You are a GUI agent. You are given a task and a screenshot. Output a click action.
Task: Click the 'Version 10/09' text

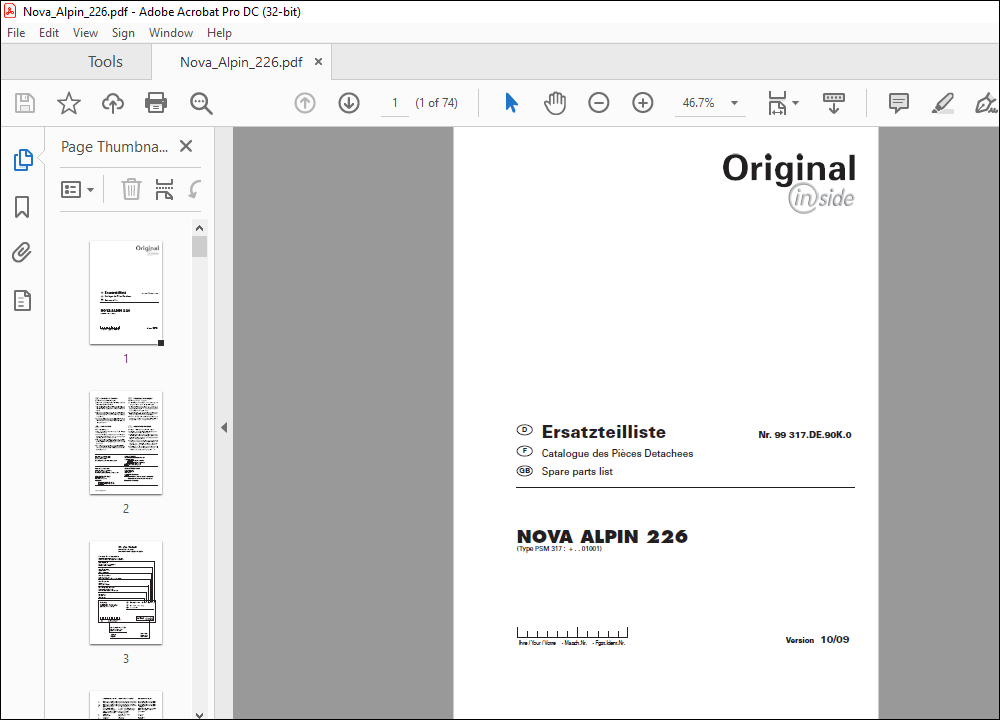[818, 640]
